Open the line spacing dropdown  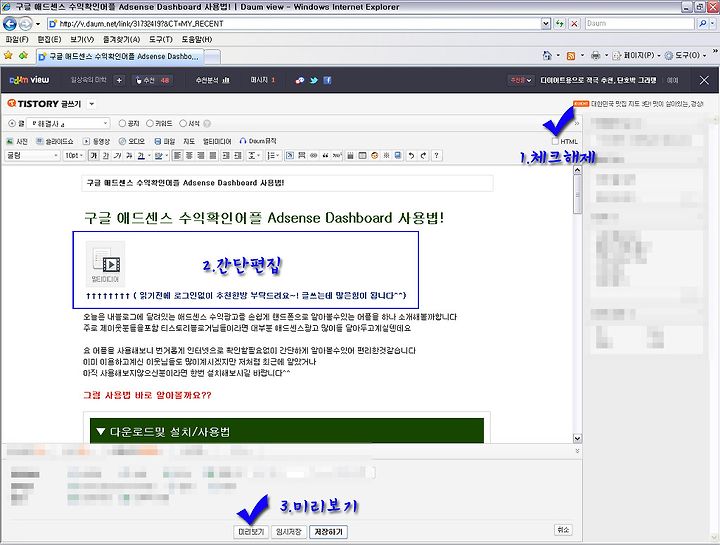(x=254, y=156)
